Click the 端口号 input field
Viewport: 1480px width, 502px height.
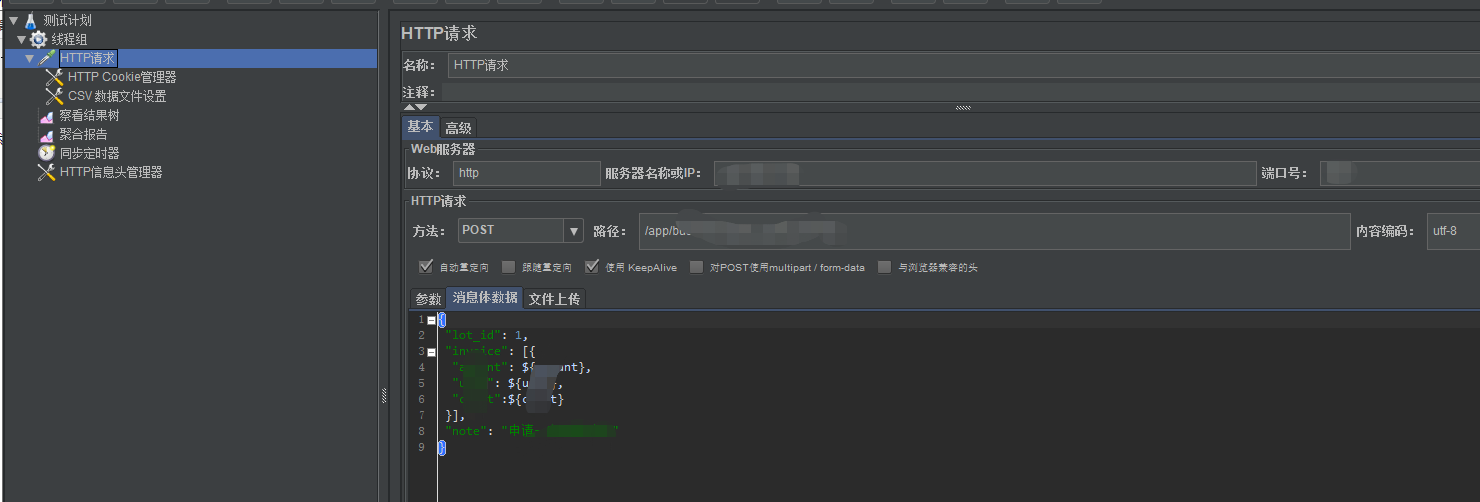click(1399, 173)
